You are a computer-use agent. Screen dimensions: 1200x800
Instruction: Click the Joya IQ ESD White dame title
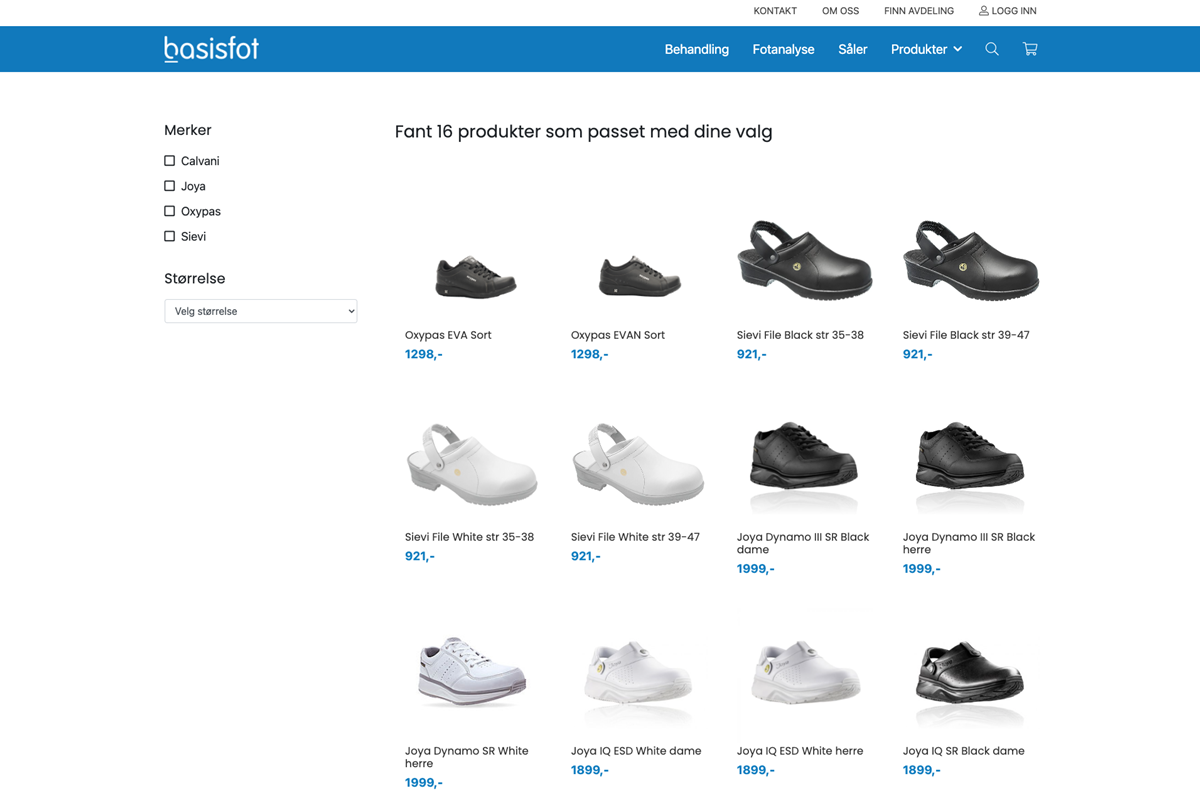point(636,751)
